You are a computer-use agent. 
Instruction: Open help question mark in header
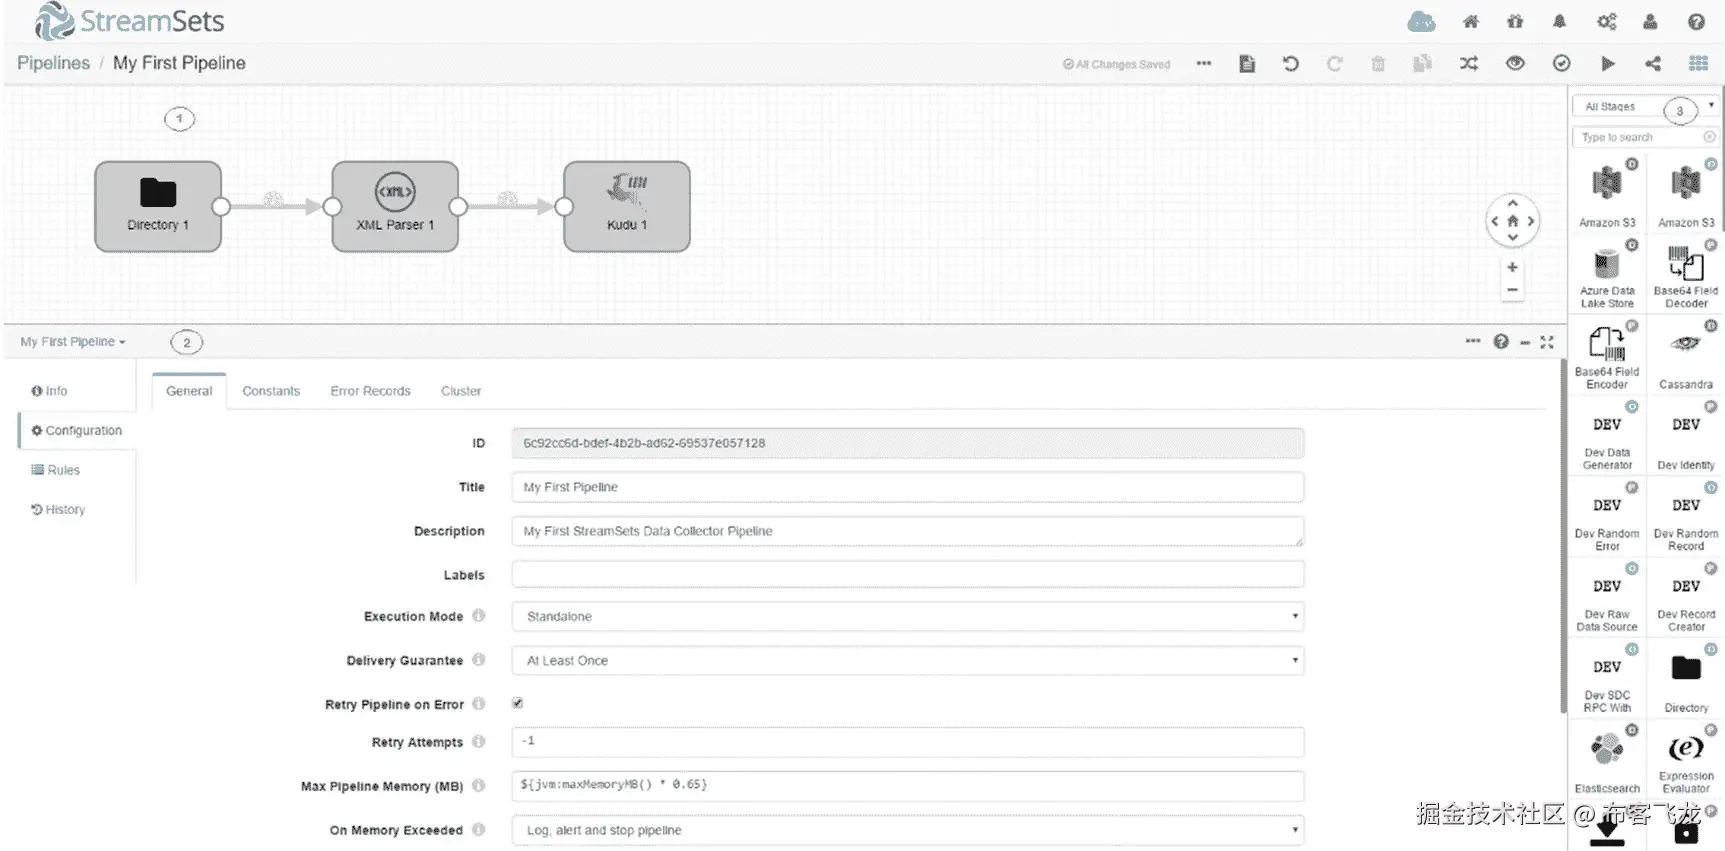[1696, 22]
